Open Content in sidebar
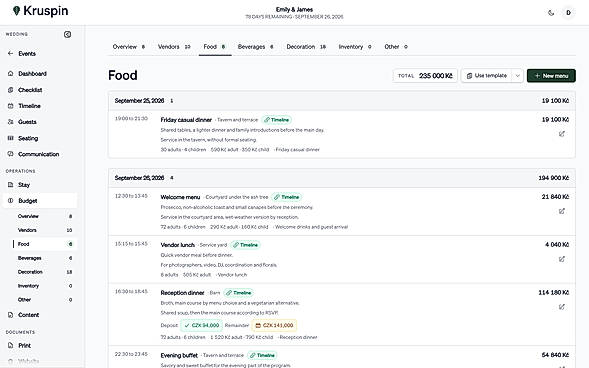The width and height of the screenshot is (589, 368). coord(23,315)
